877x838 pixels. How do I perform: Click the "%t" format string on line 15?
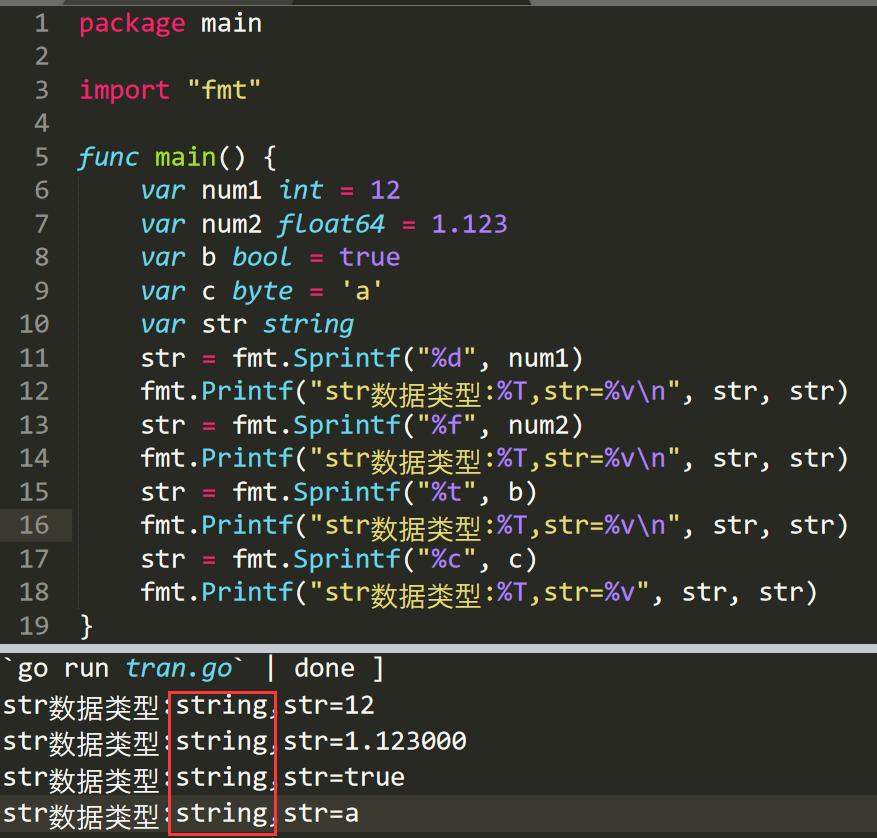coord(446,493)
